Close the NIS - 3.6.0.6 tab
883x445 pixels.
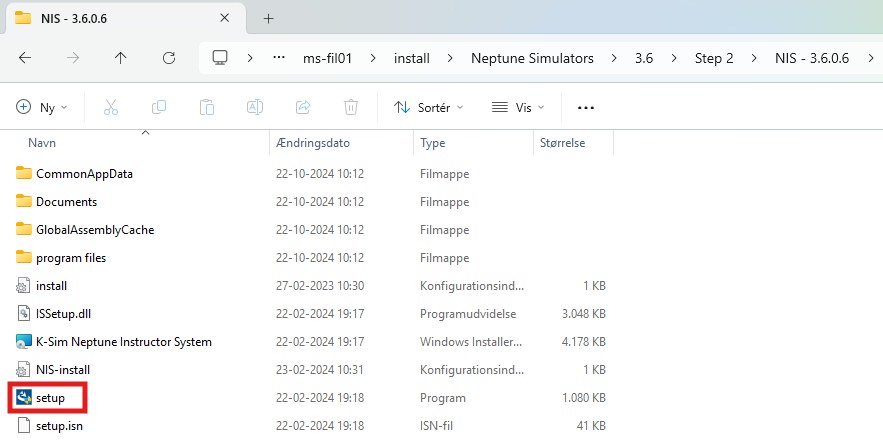[225, 18]
